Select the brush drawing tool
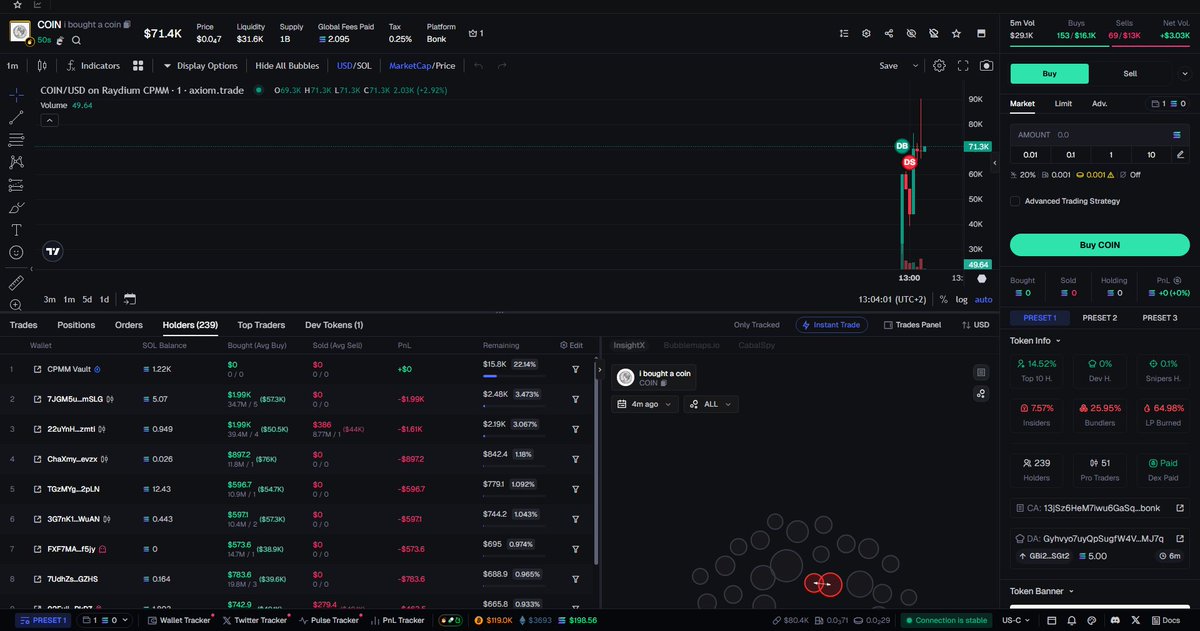Viewport: 1200px width, 631px height. coord(16,208)
